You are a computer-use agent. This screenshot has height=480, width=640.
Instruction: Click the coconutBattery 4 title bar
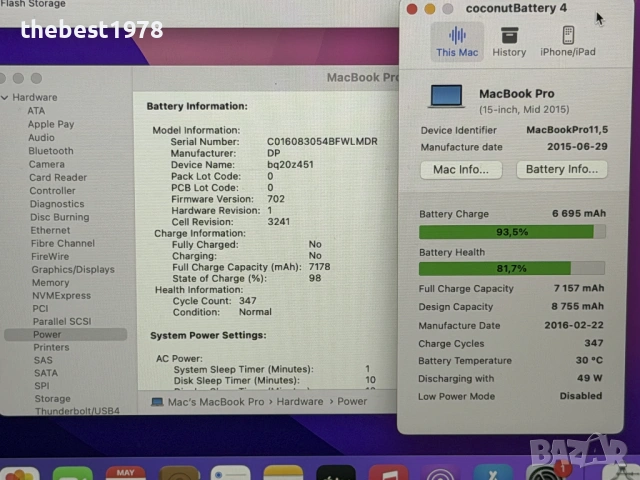pos(516,8)
